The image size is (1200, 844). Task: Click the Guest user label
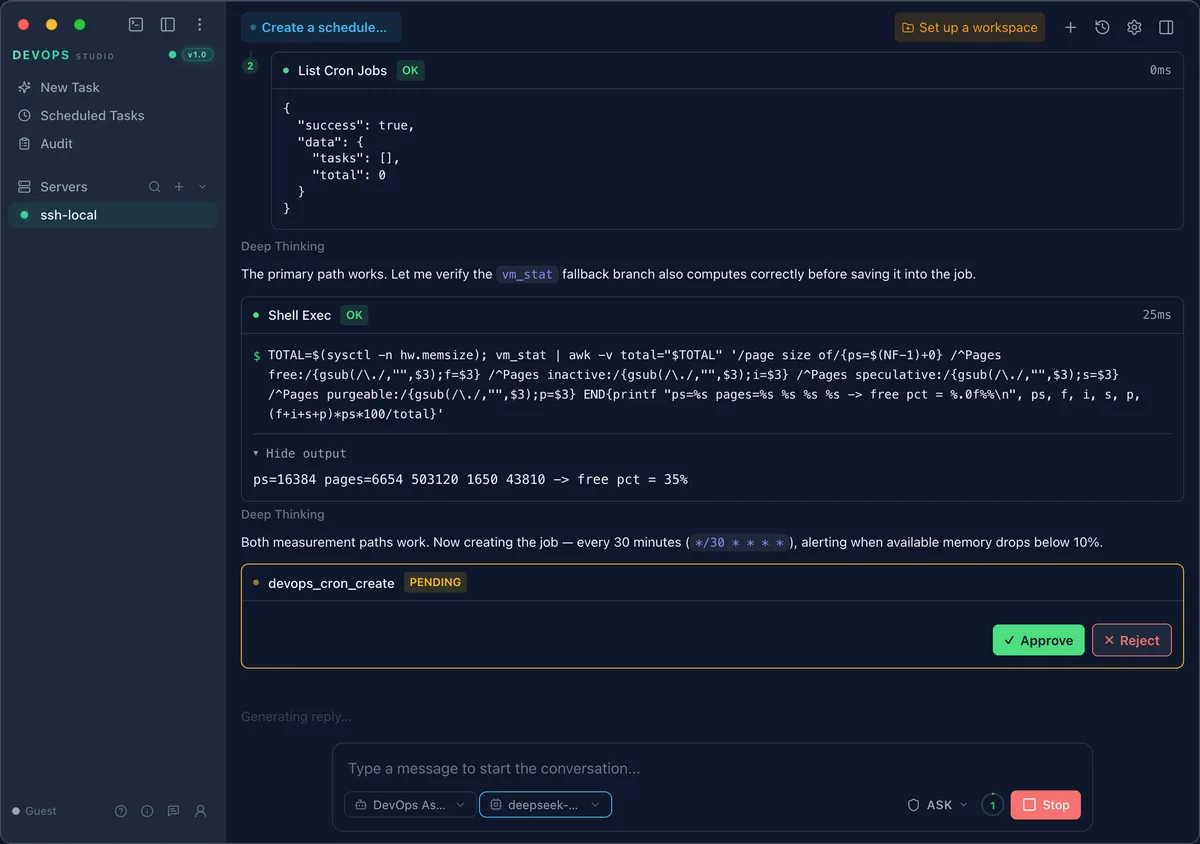41,811
